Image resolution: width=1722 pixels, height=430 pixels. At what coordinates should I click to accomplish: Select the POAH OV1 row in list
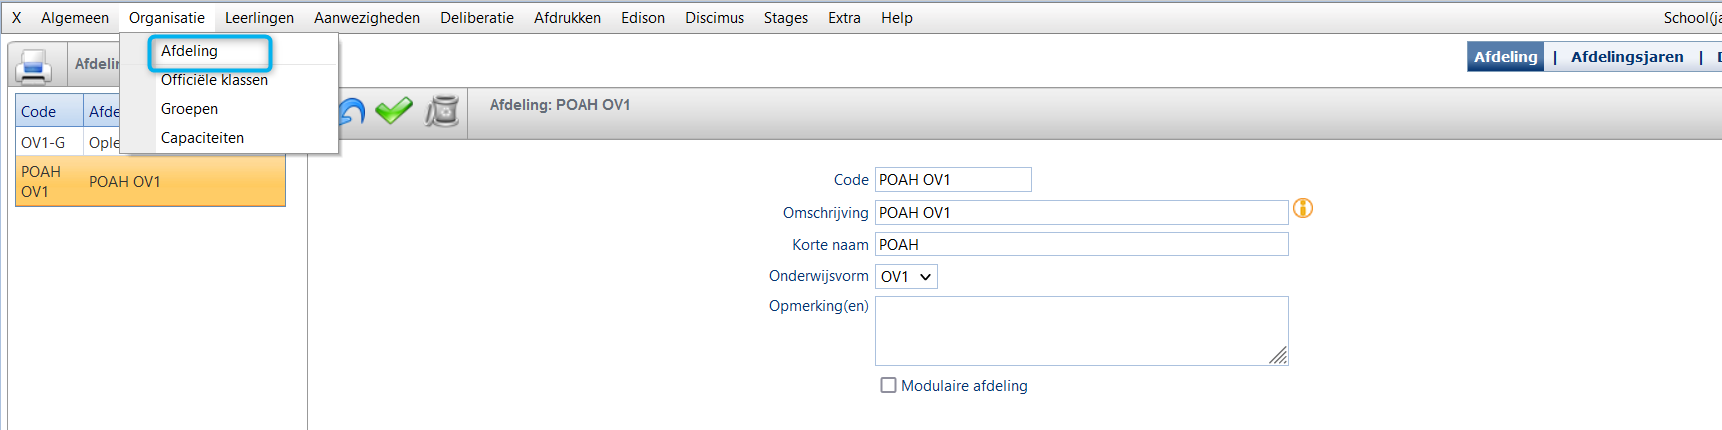coord(150,182)
